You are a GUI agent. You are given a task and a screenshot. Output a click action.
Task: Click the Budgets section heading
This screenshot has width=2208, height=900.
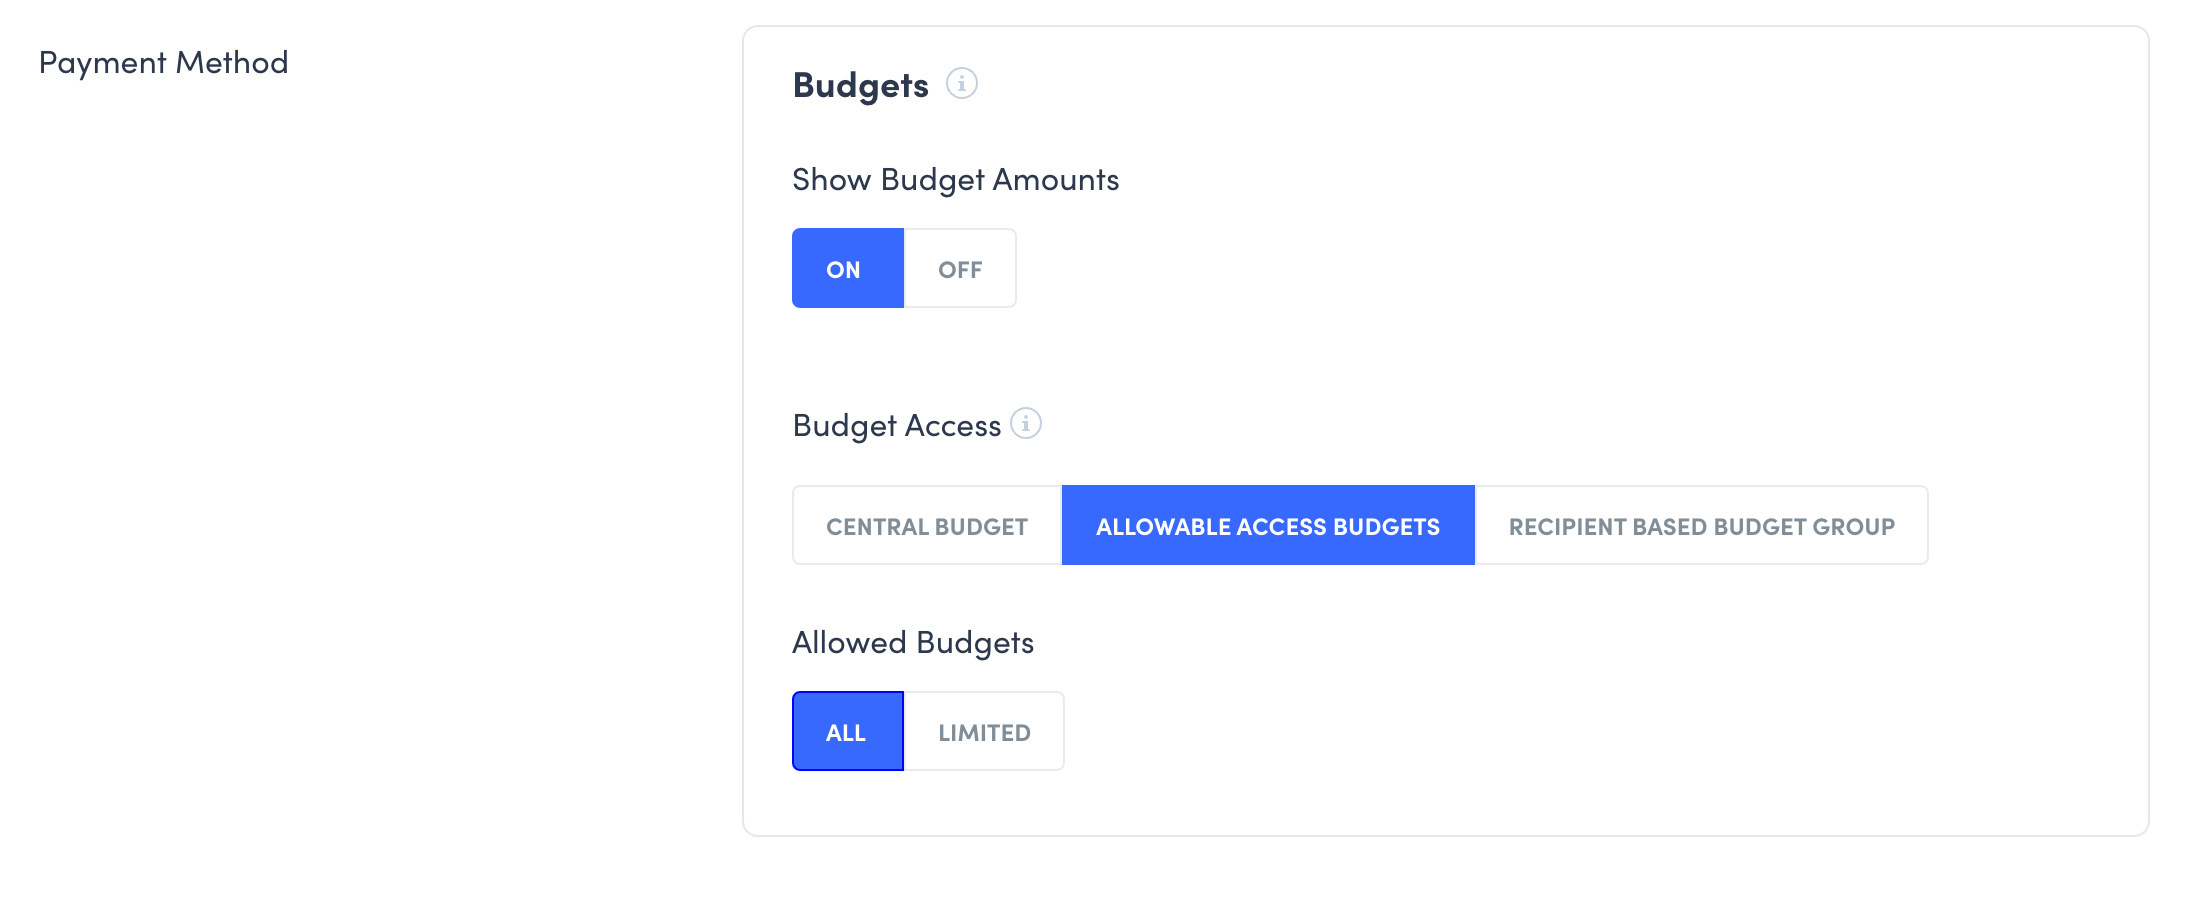[860, 85]
